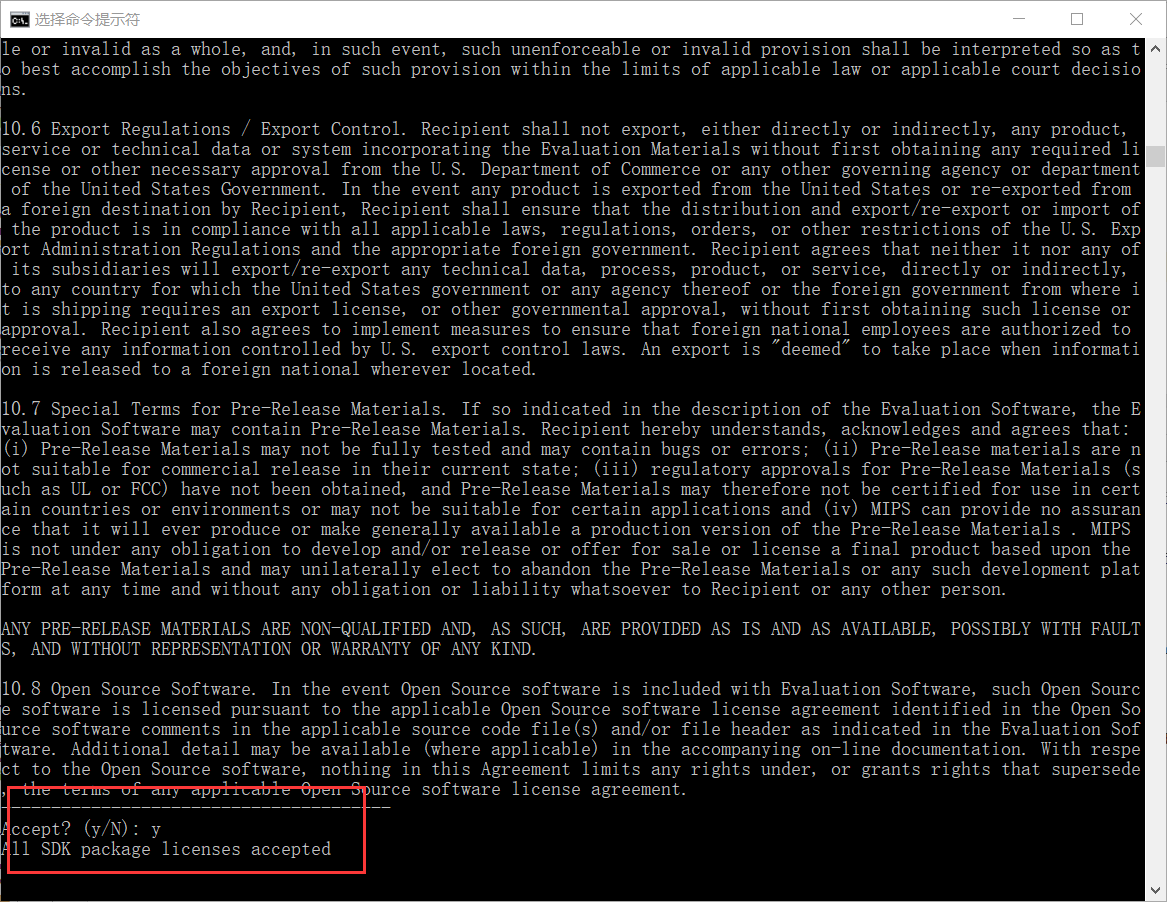Click 'POSSIBLY WITH FAULT' at the line end
The height and width of the screenshot is (902, 1167).
pyautogui.click(x=1045, y=629)
